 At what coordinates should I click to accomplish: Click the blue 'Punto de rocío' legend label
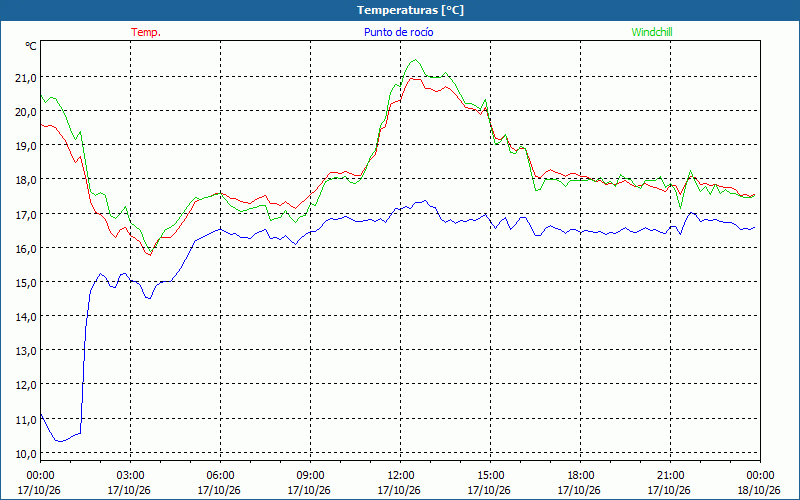point(398,32)
